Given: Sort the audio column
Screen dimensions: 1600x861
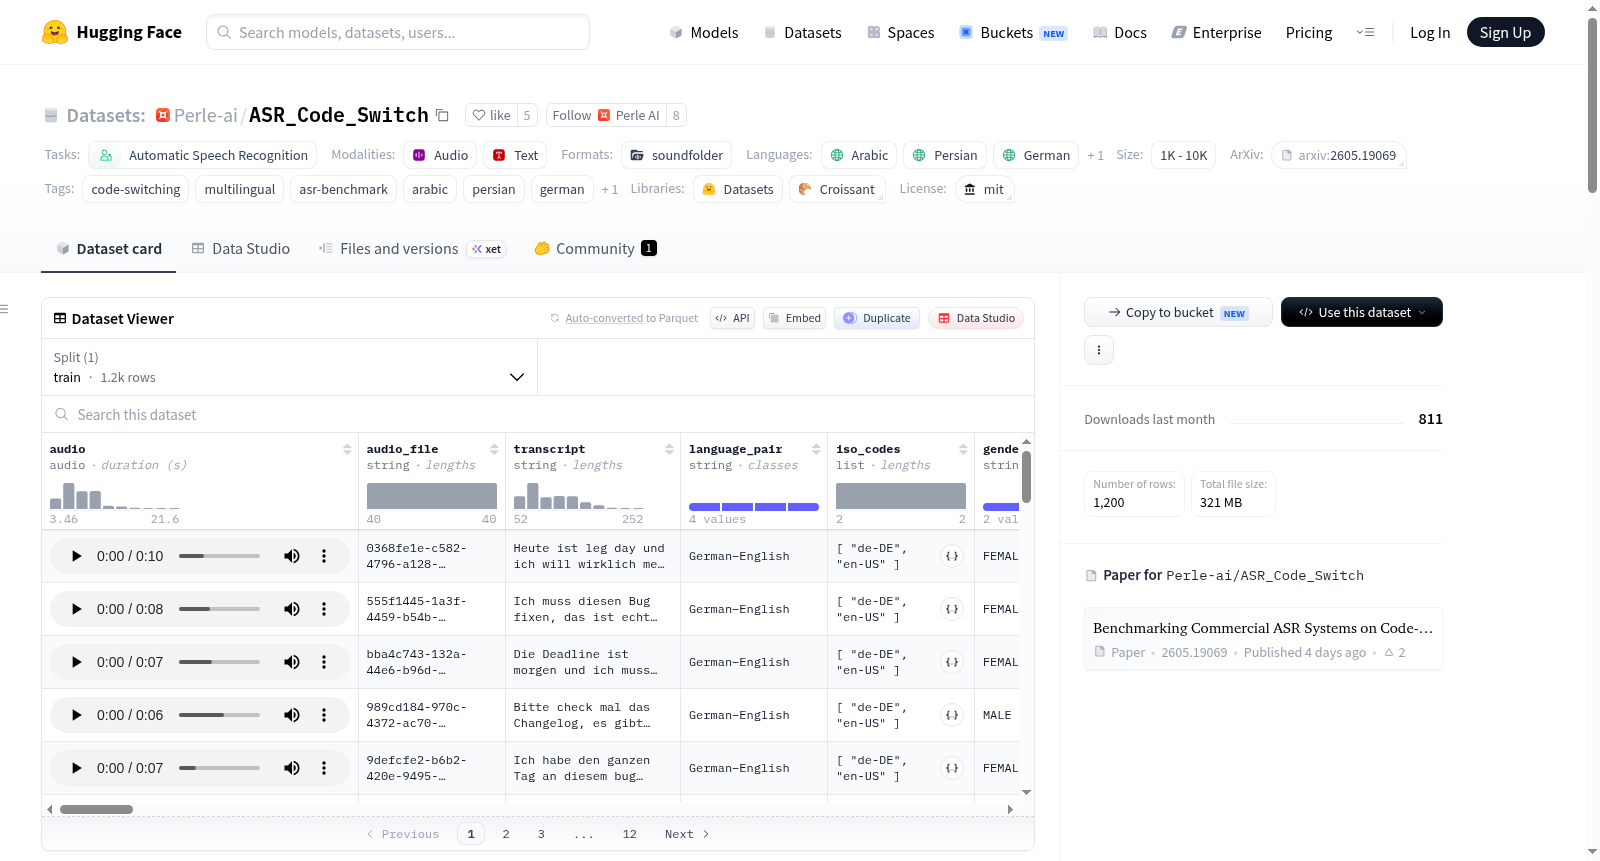Looking at the screenshot, I should (347, 449).
